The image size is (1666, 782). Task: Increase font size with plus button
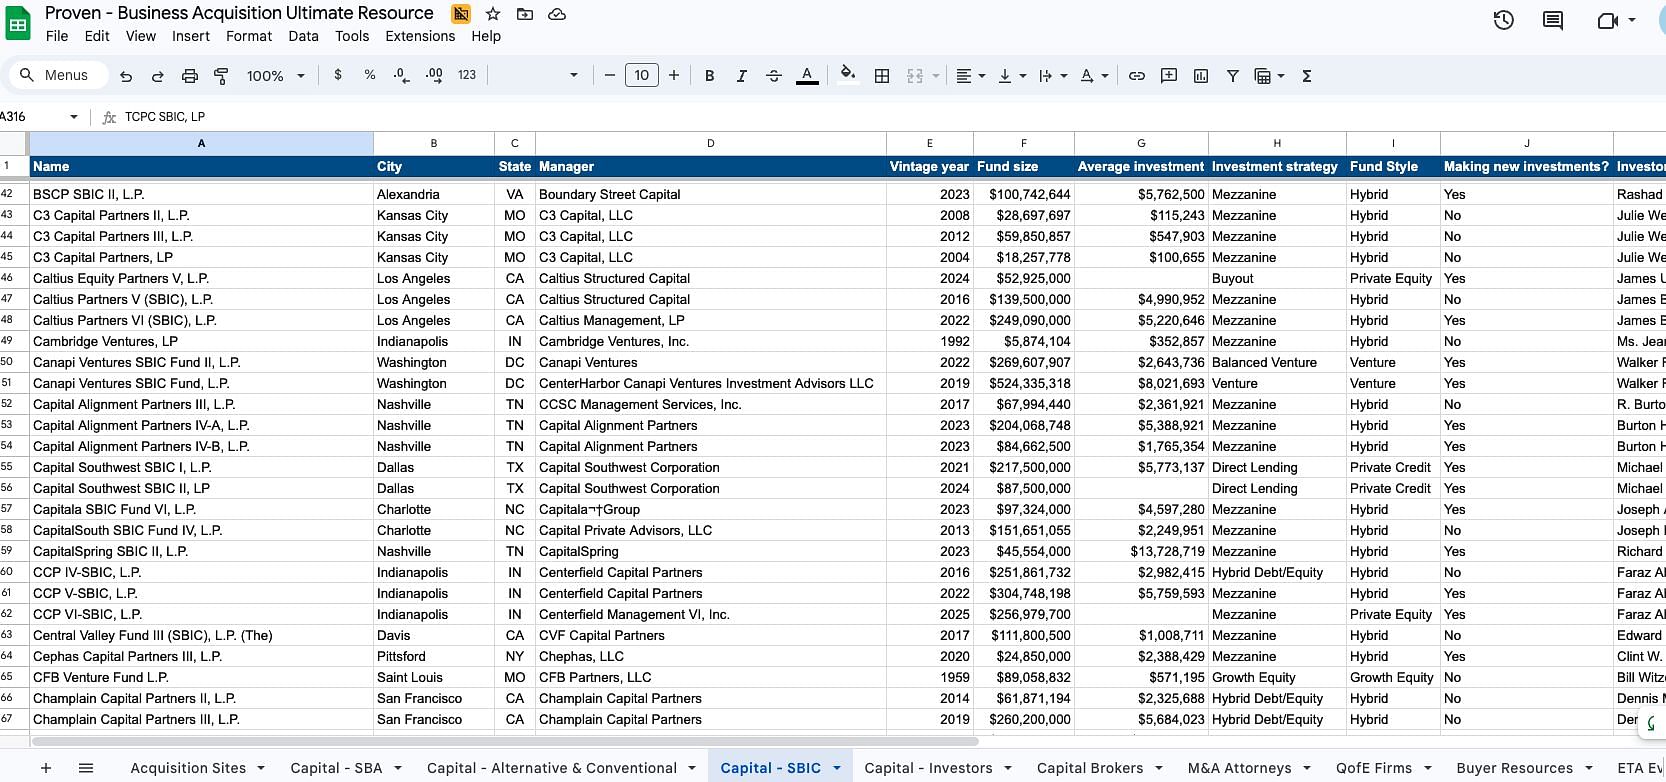pyautogui.click(x=674, y=75)
